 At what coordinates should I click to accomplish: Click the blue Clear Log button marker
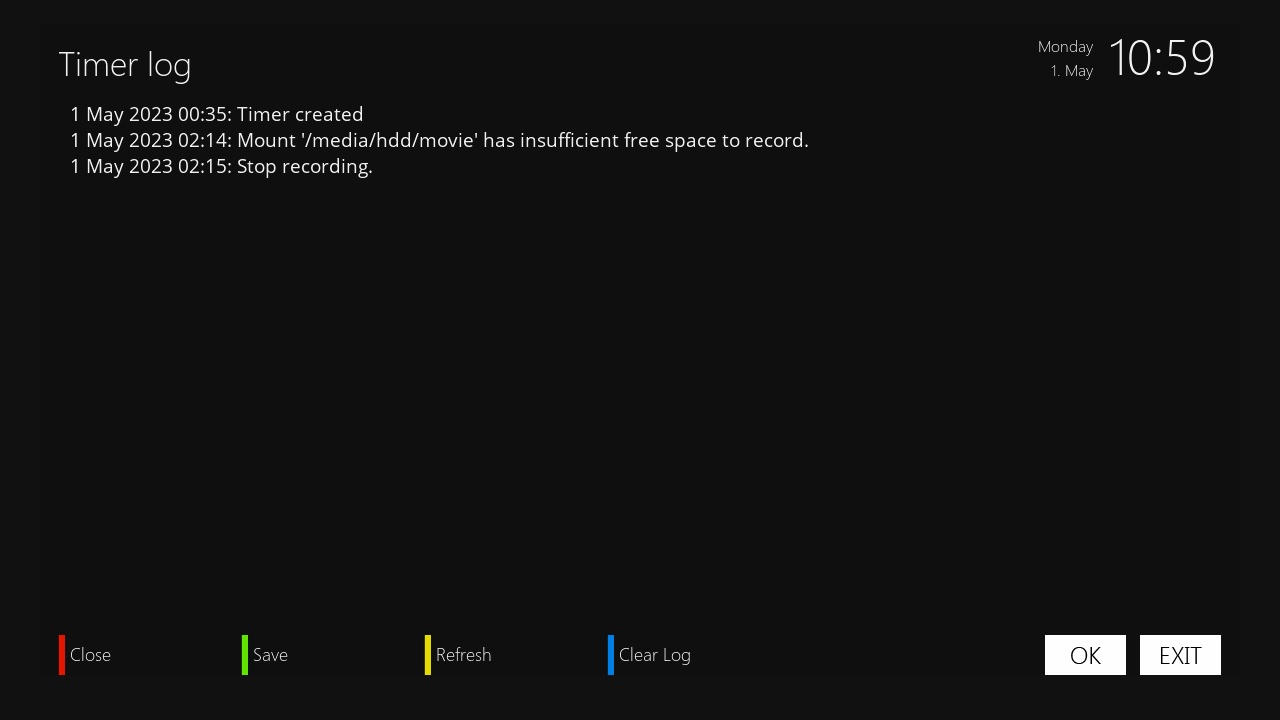(611, 655)
